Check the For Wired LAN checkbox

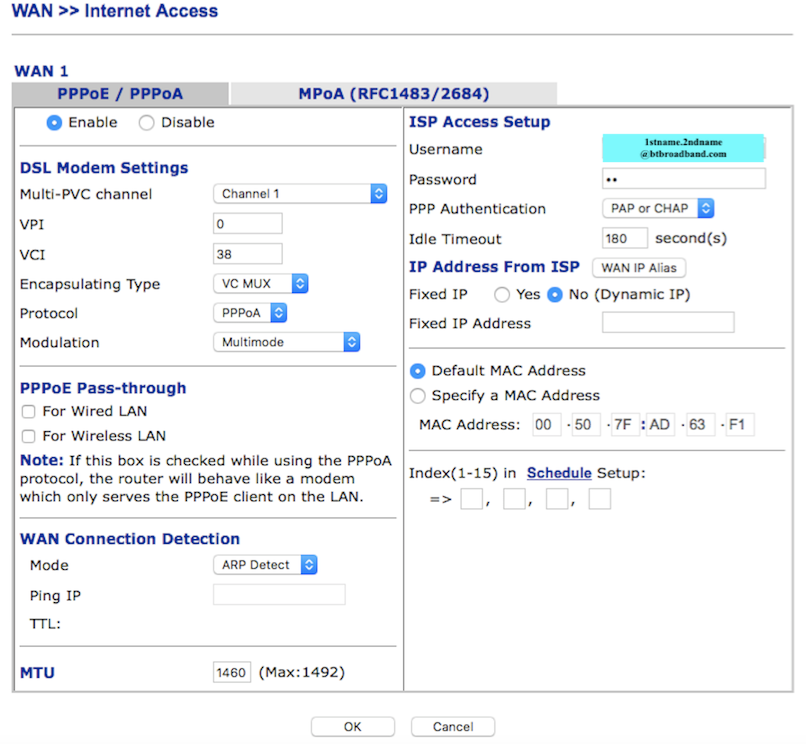pyautogui.click(x=28, y=412)
